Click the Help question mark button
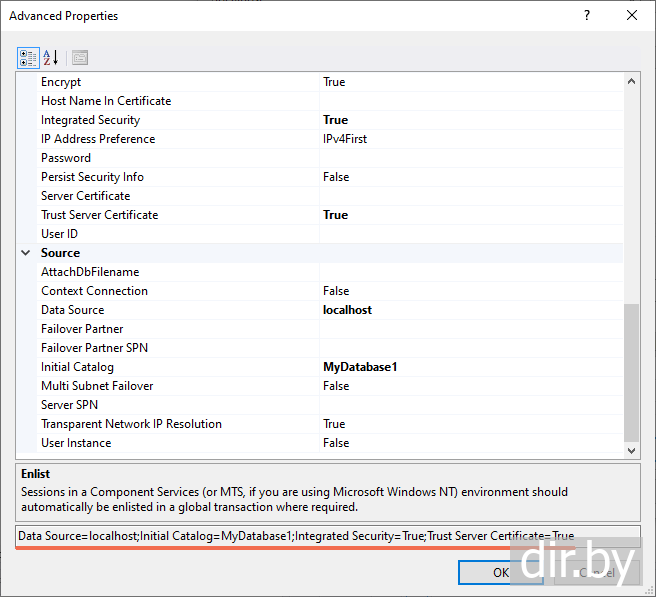This screenshot has width=656, height=597. (586, 16)
